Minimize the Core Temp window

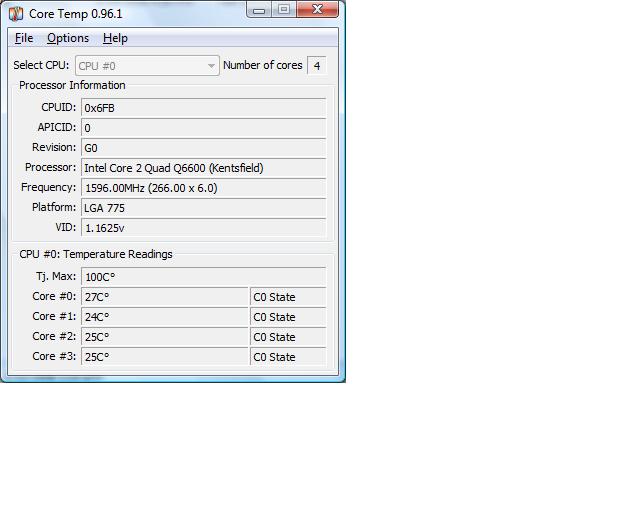click(259, 10)
